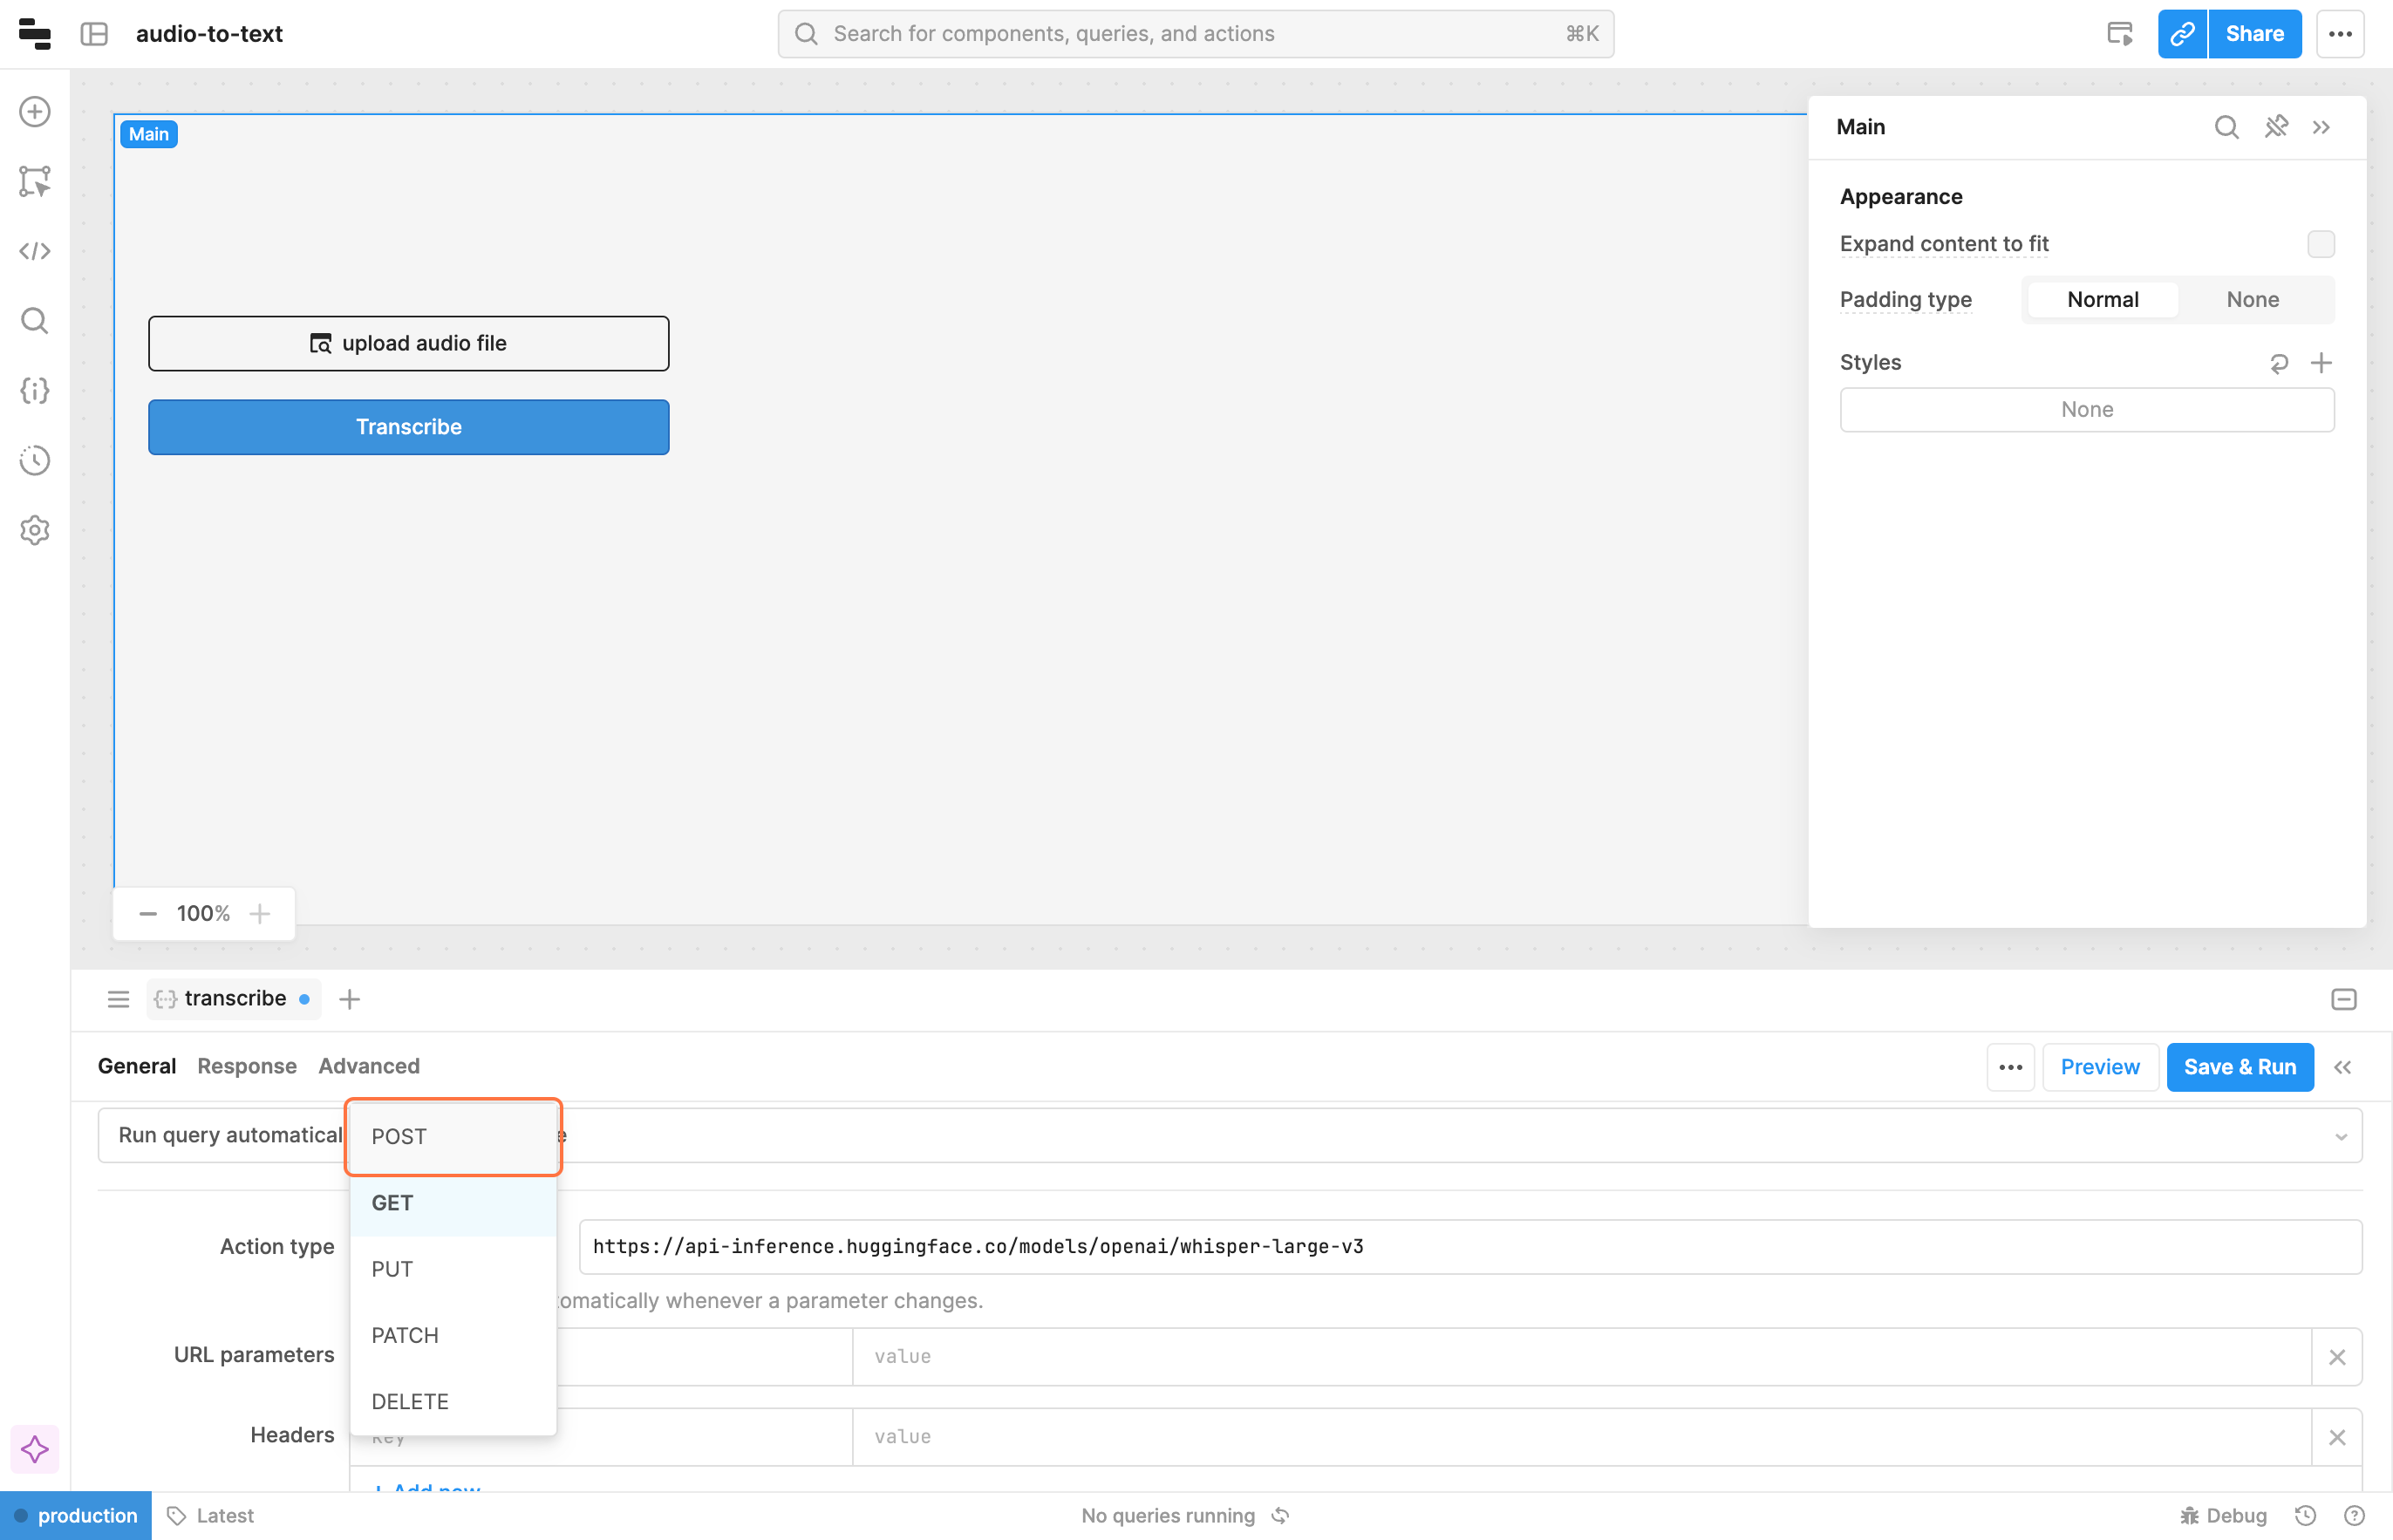The image size is (2393, 1540).
Task: Unpin the Main inspector panel
Action: tap(2276, 127)
